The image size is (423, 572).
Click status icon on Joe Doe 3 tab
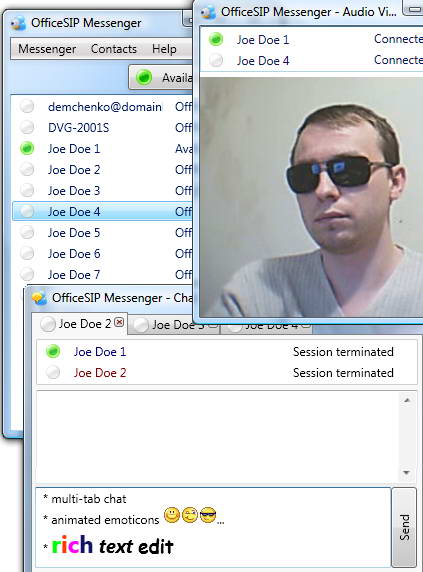(141, 325)
